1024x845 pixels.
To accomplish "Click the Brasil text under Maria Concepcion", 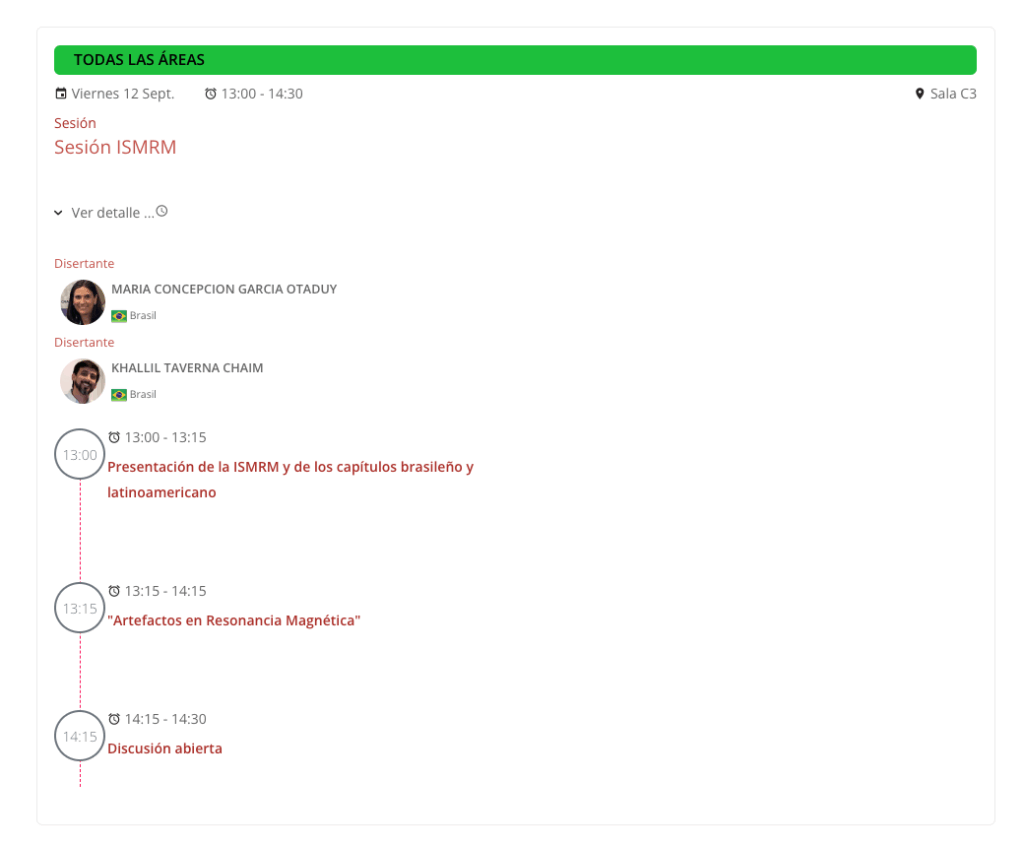I will 143,315.
